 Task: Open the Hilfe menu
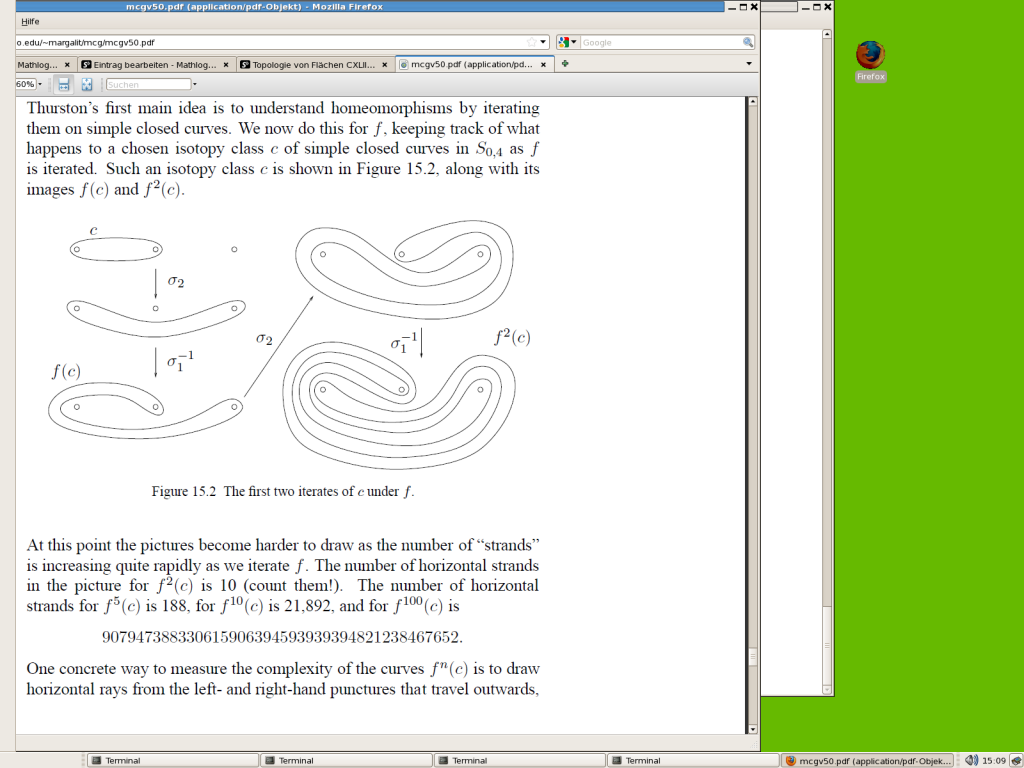tap(30, 21)
